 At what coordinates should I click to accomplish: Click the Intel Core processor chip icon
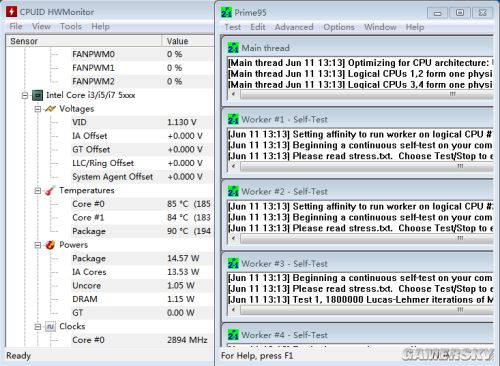click(x=38, y=95)
